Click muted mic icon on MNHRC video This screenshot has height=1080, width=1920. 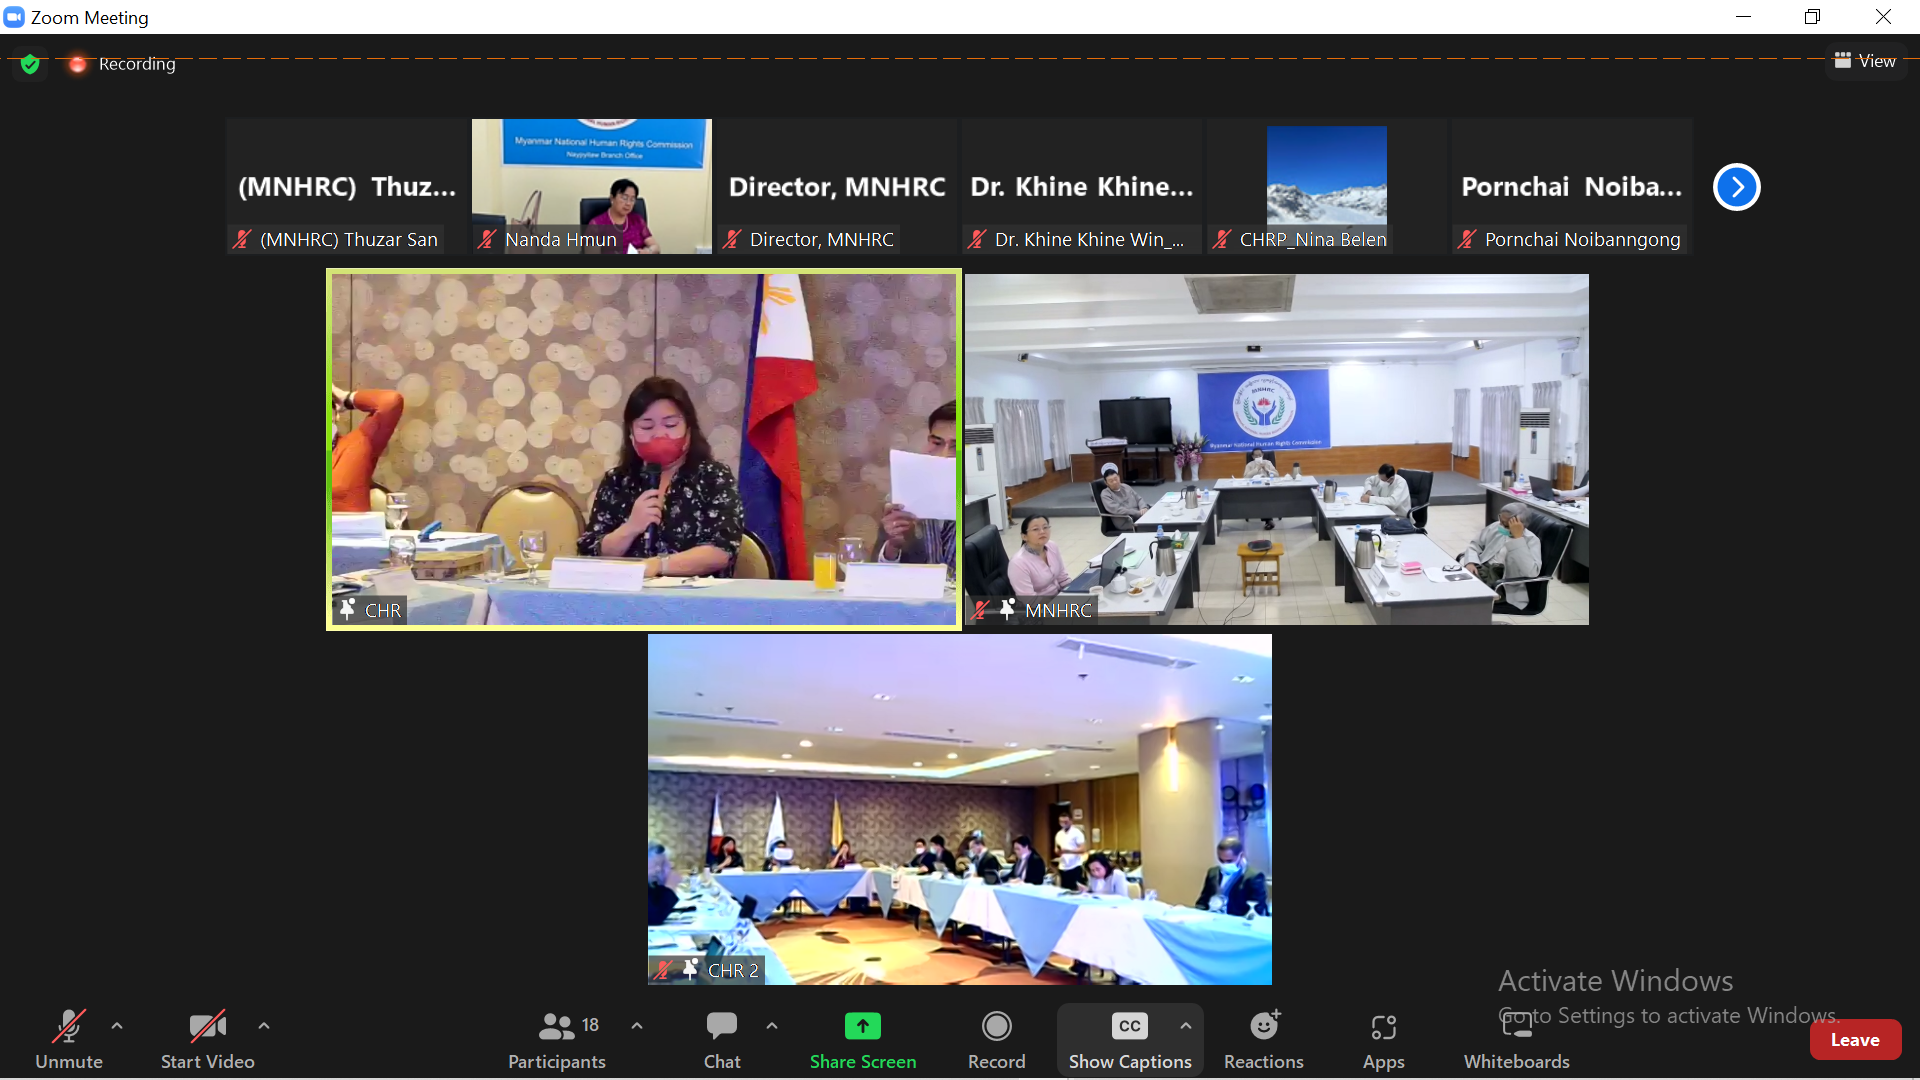(x=981, y=610)
